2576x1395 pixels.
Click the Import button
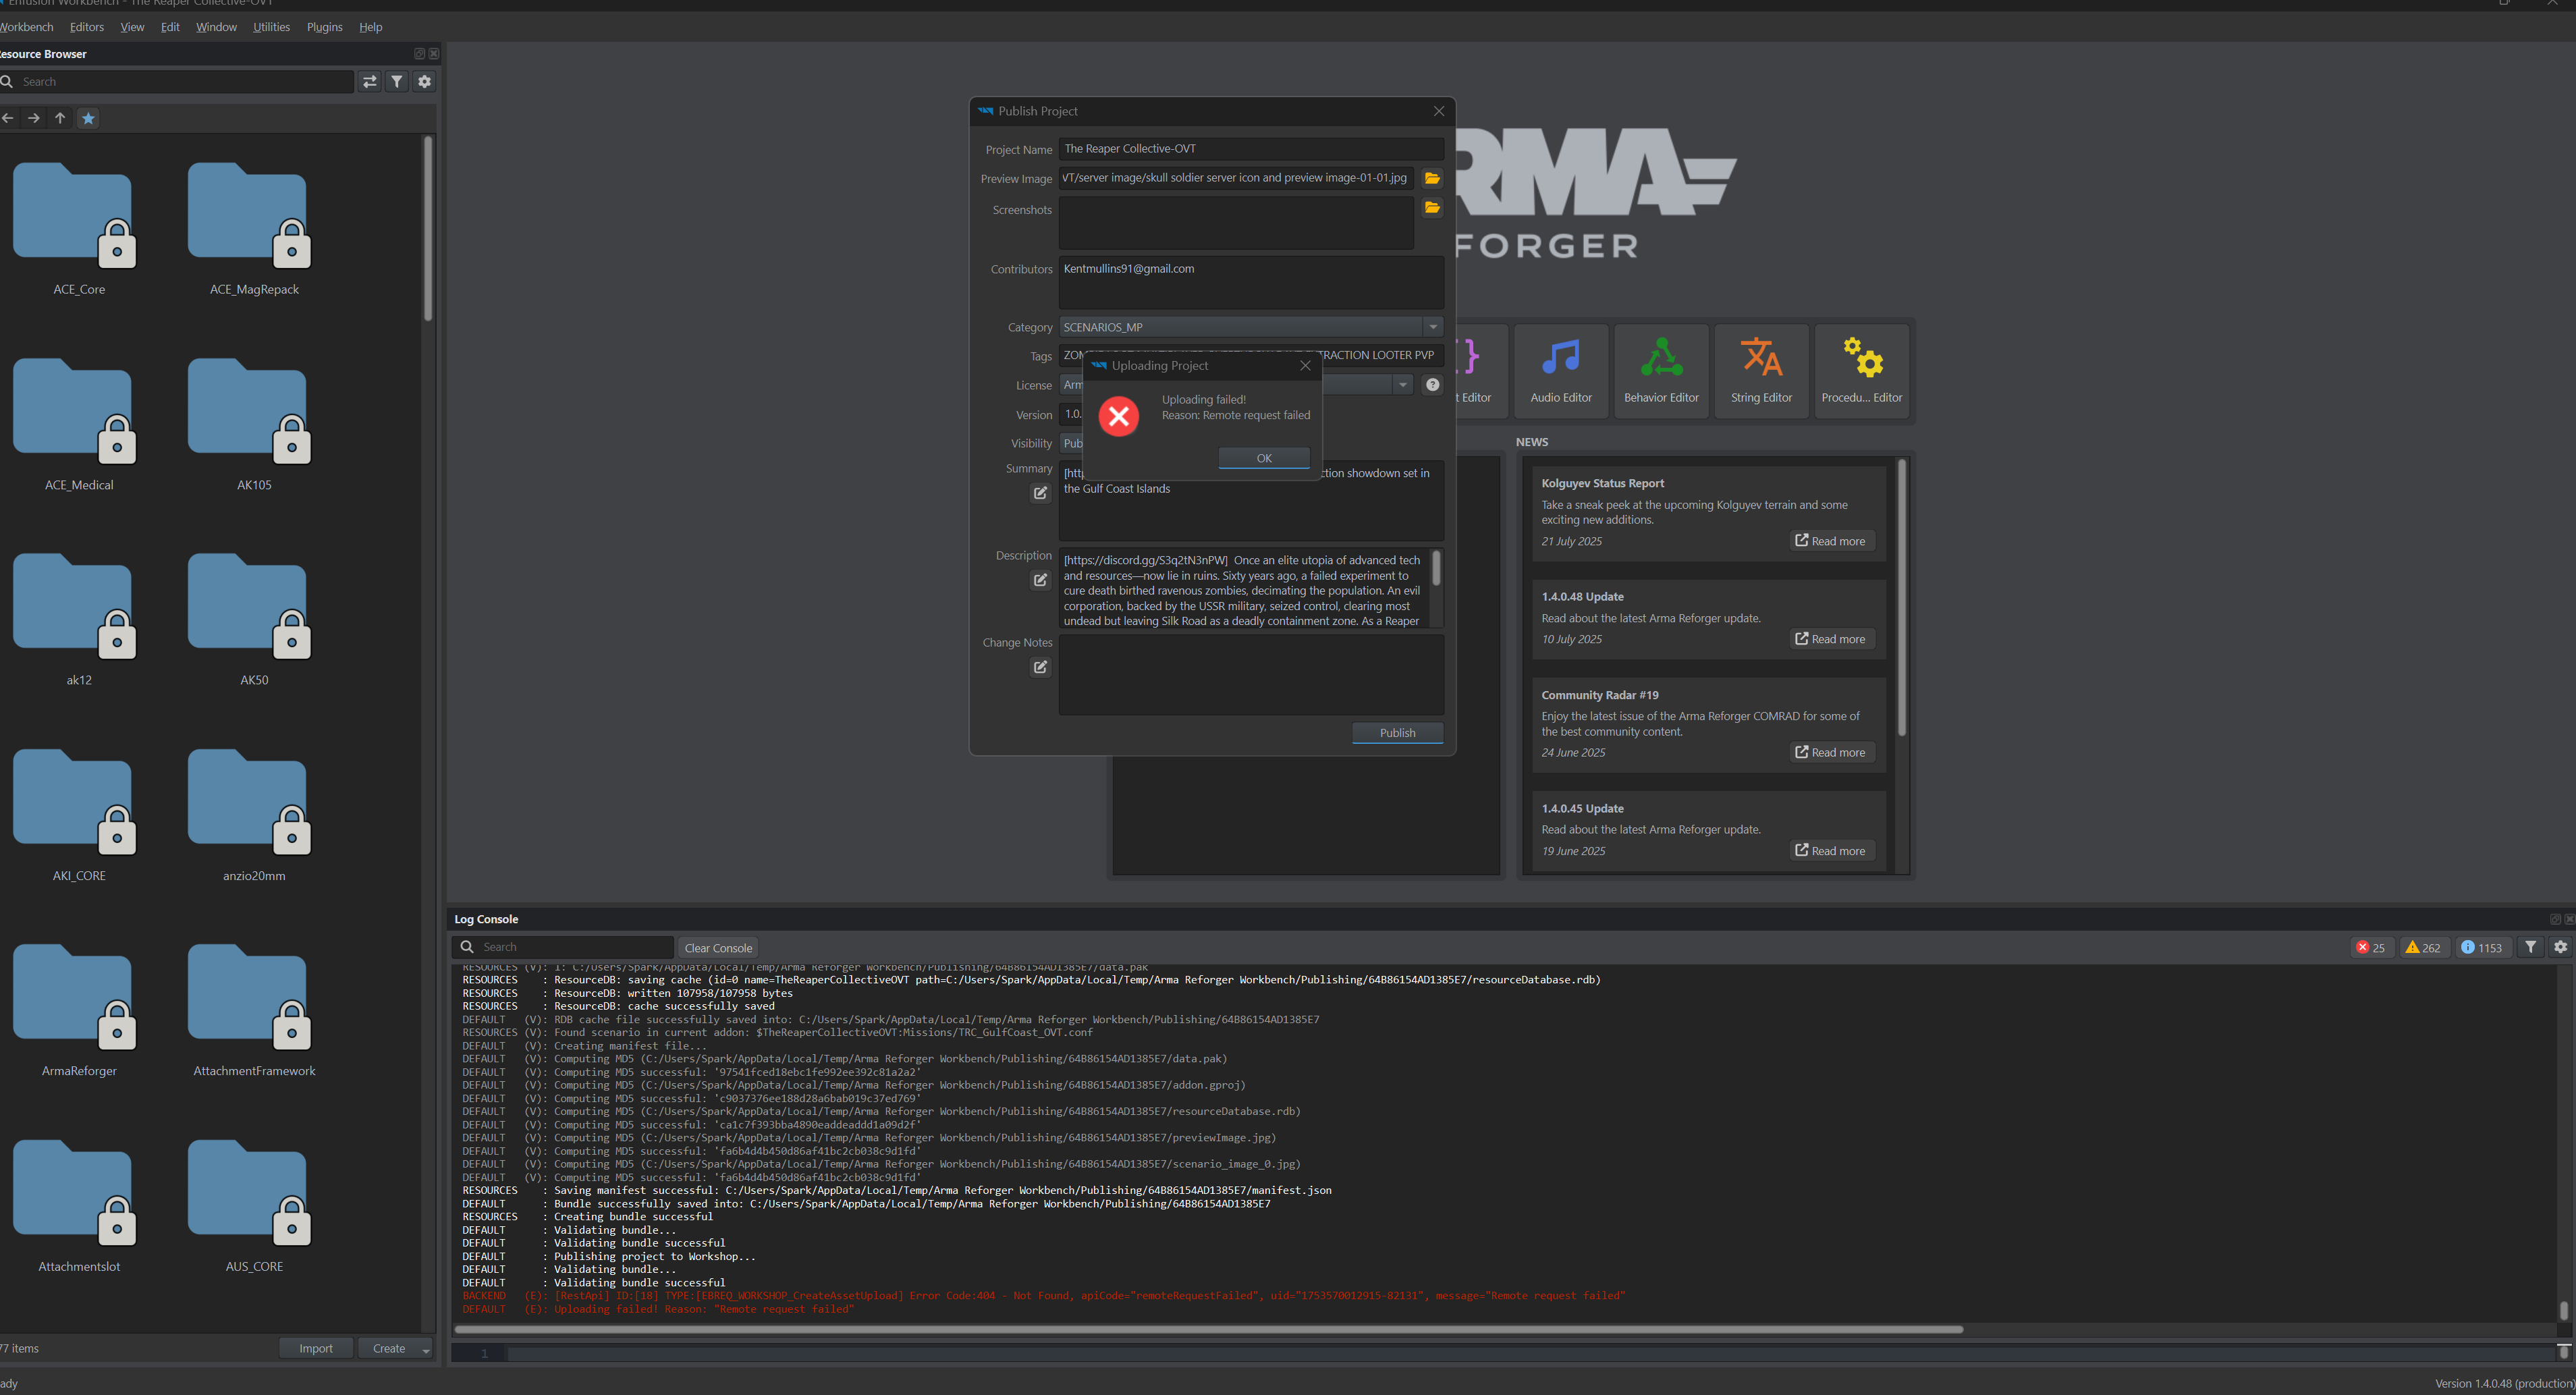[316, 1348]
